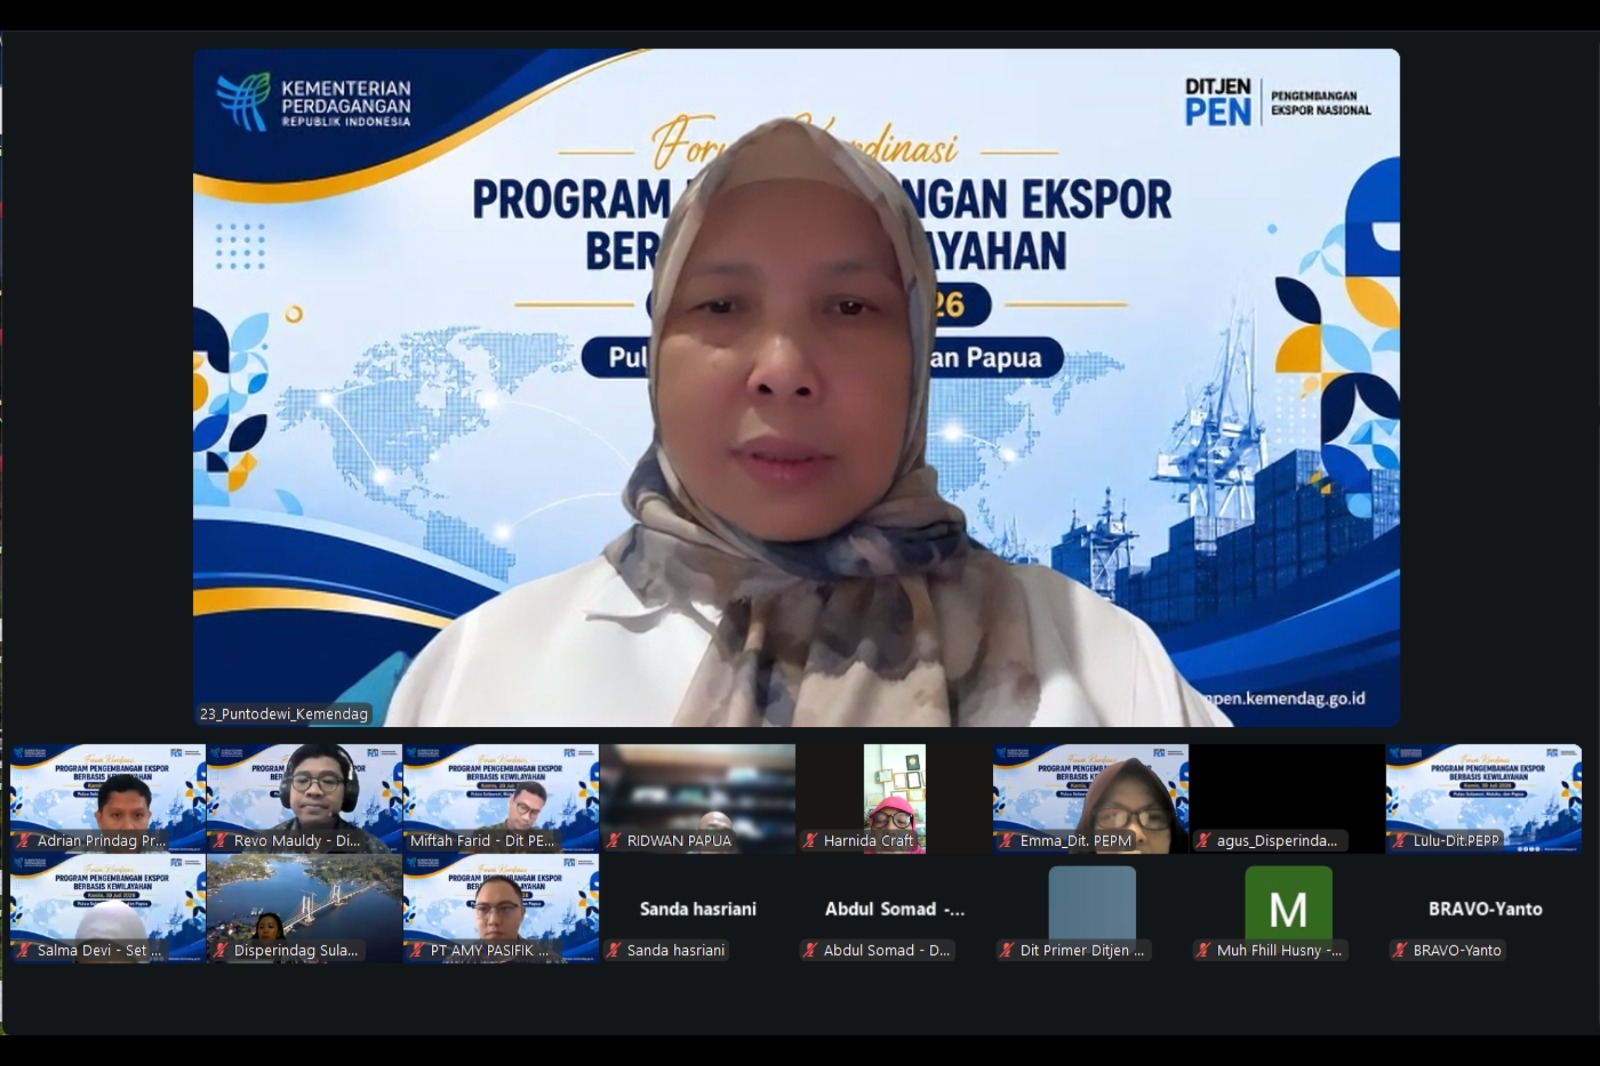The image size is (1600, 1066).
Task: Click the muted mic icon beside Harnida Craft
Action: (x=810, y=841)
